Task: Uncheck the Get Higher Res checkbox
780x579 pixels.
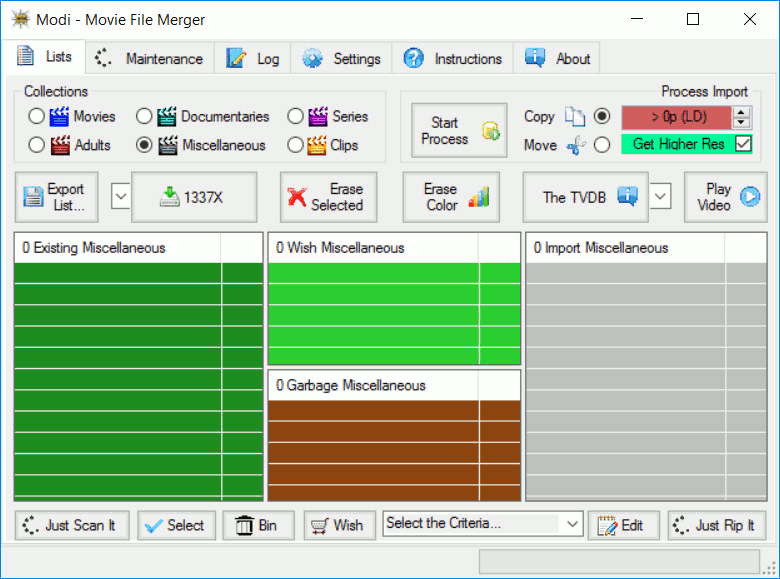Action: 743,144
